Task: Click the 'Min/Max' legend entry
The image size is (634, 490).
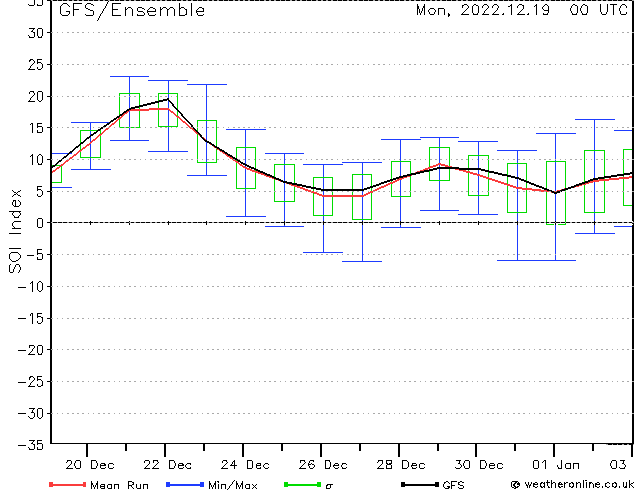Action: [232, 485]
